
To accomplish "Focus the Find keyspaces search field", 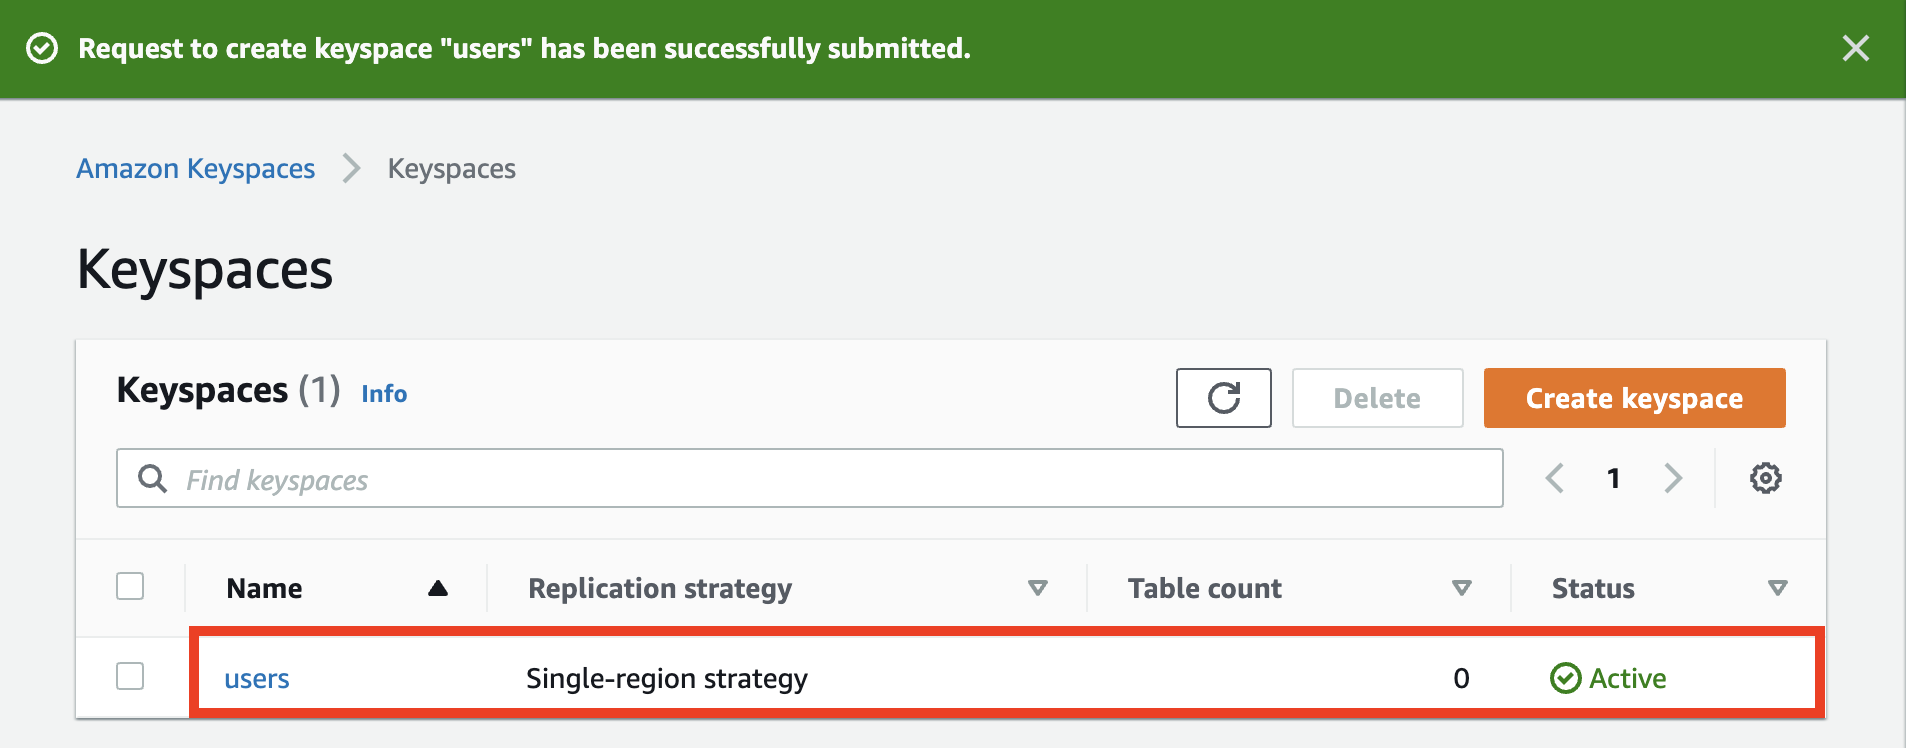I will (x=830, y=479).
